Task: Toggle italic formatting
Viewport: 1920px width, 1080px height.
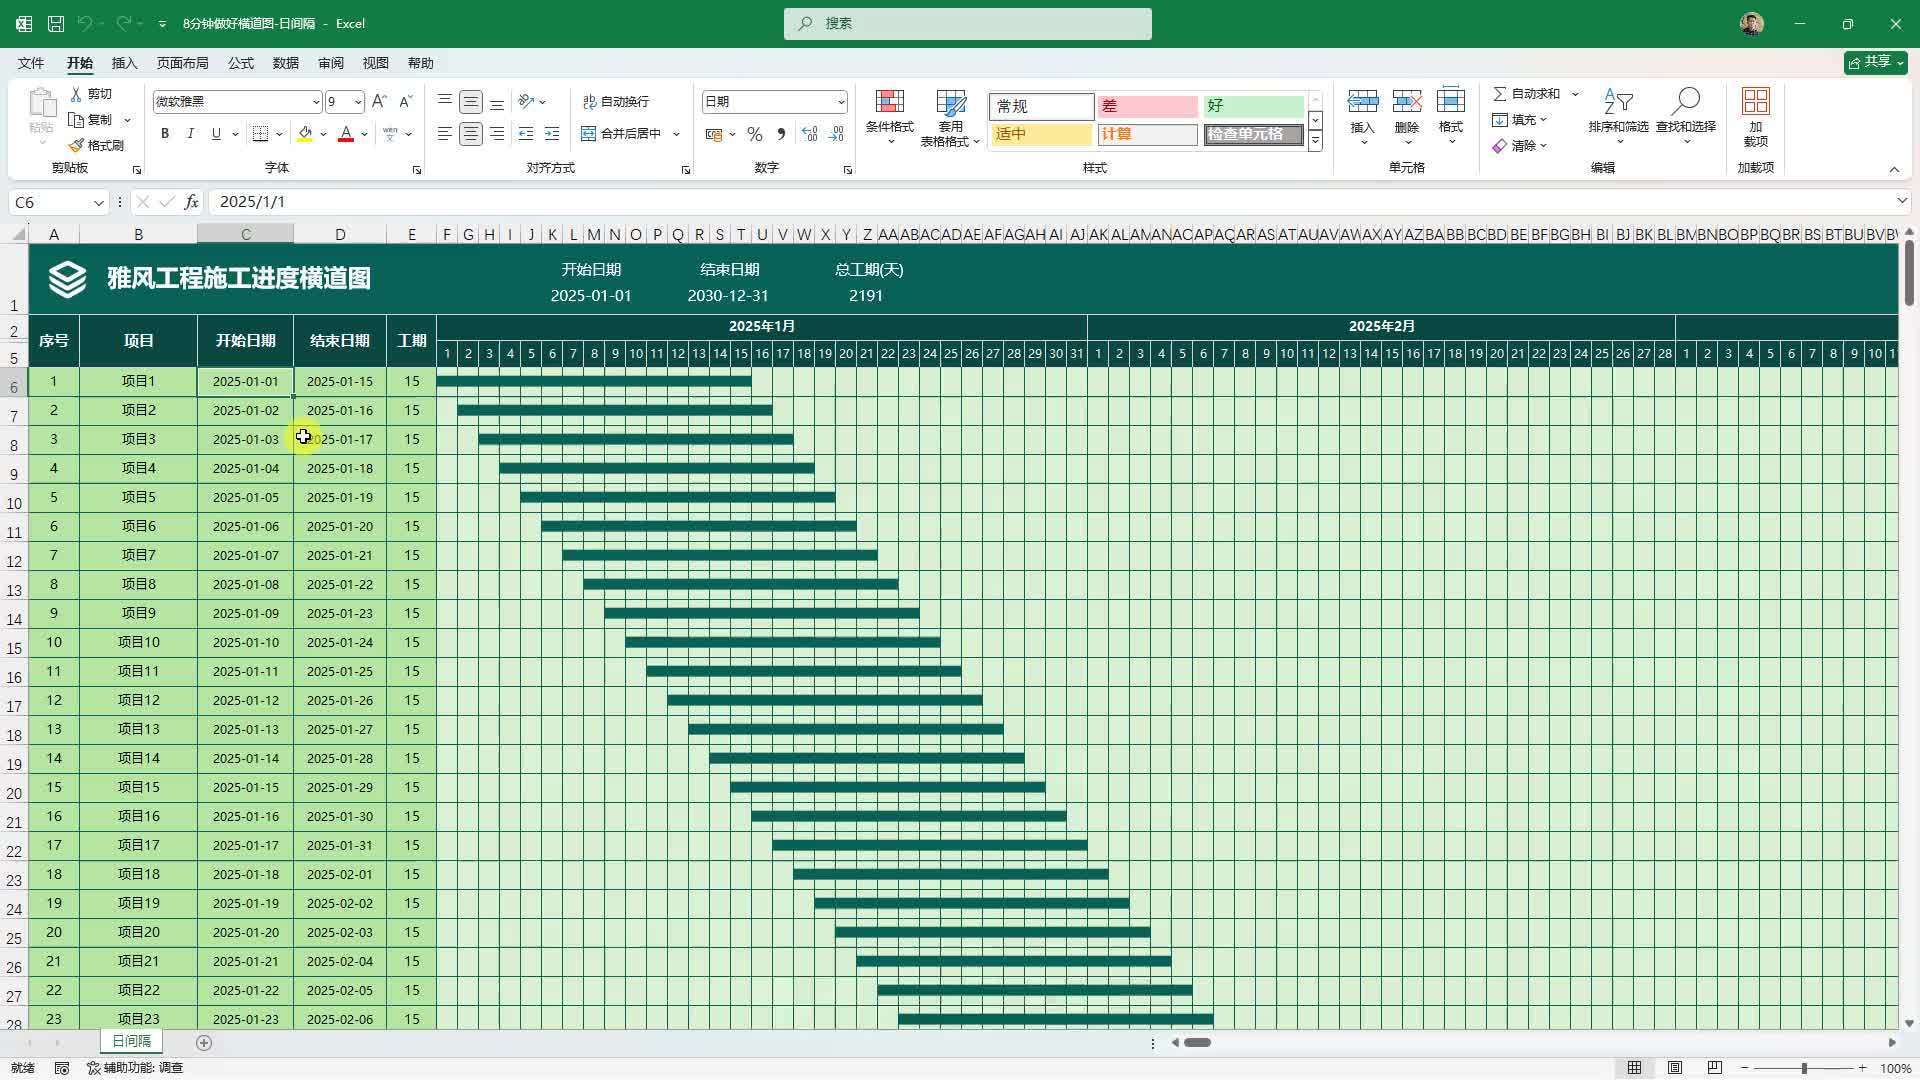Action: [190, 133]
